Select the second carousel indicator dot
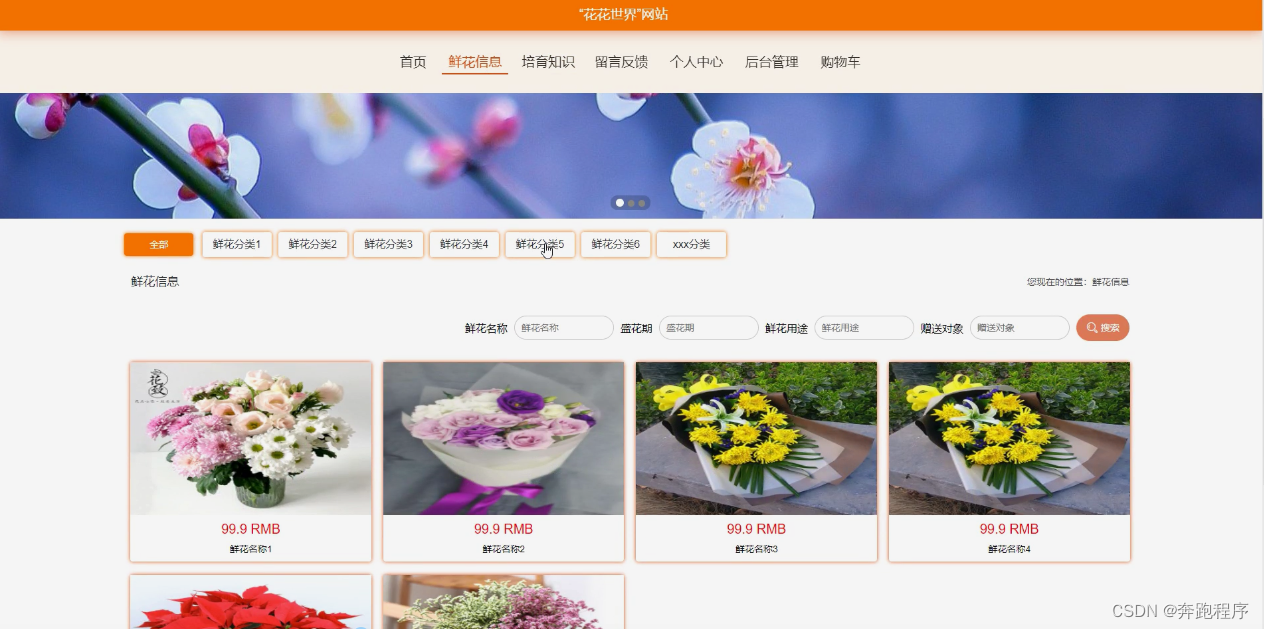This screenshot has width=1264, height=629. coord(631,203)
